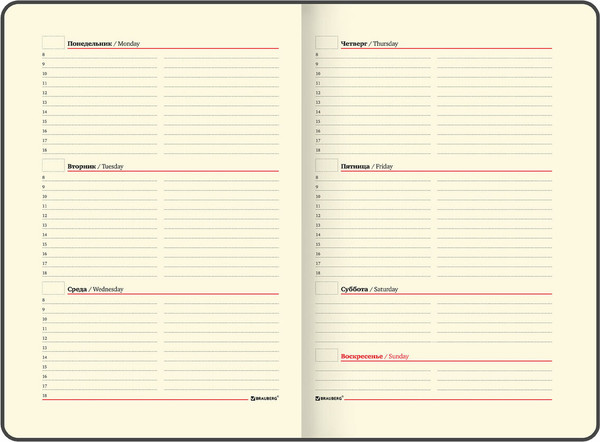Select the empty date box beside Monday
Screen dimensions: 600x442
tap(53, 43)
